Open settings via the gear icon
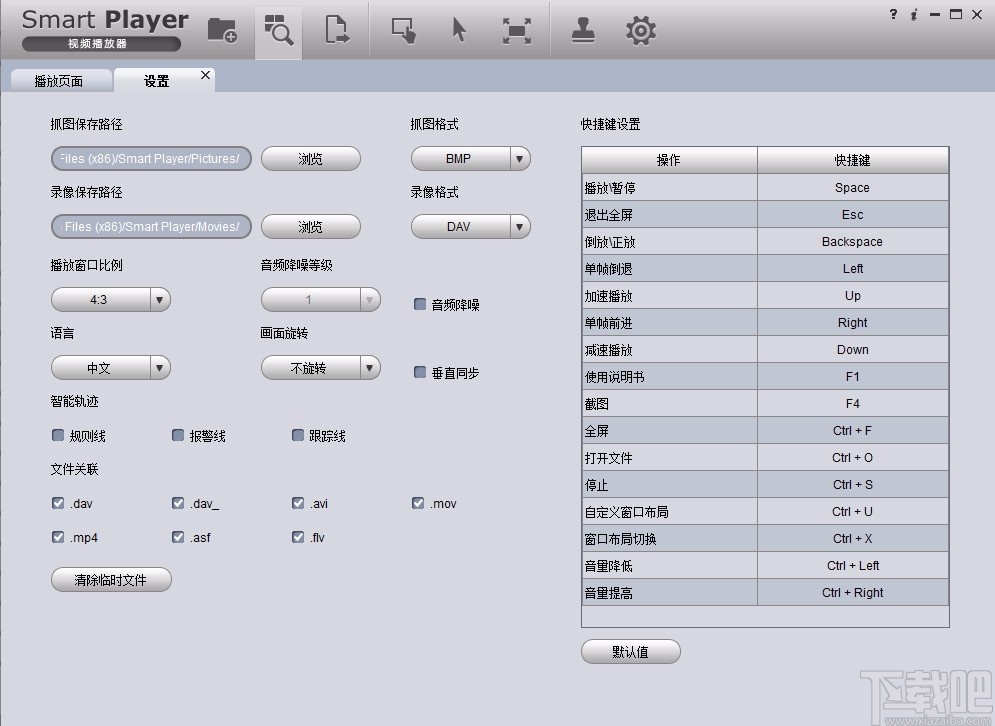 pyautogui.click(x=640, y=30)
